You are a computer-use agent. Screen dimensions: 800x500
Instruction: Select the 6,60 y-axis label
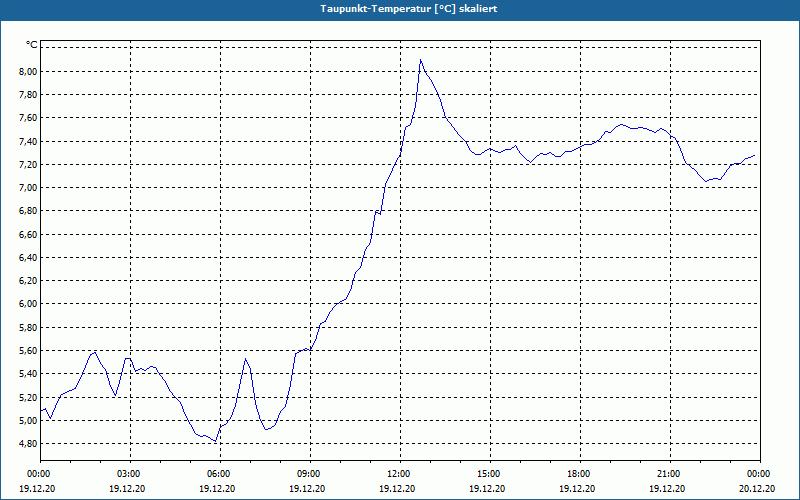[x=29, y=235]
